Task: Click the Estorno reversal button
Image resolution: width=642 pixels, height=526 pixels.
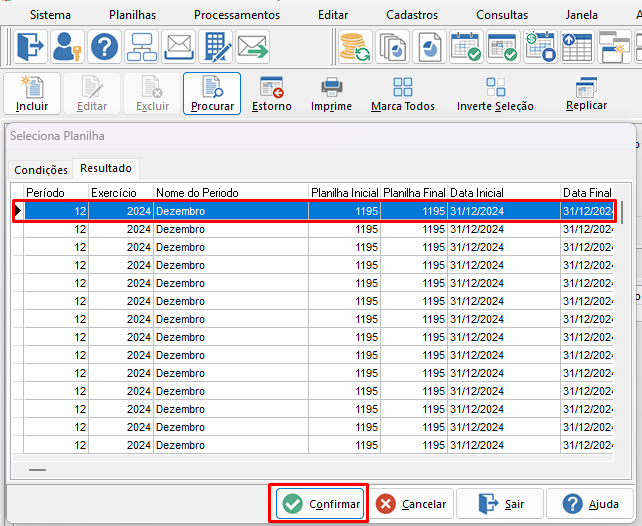Action: [x=272, y=93]
